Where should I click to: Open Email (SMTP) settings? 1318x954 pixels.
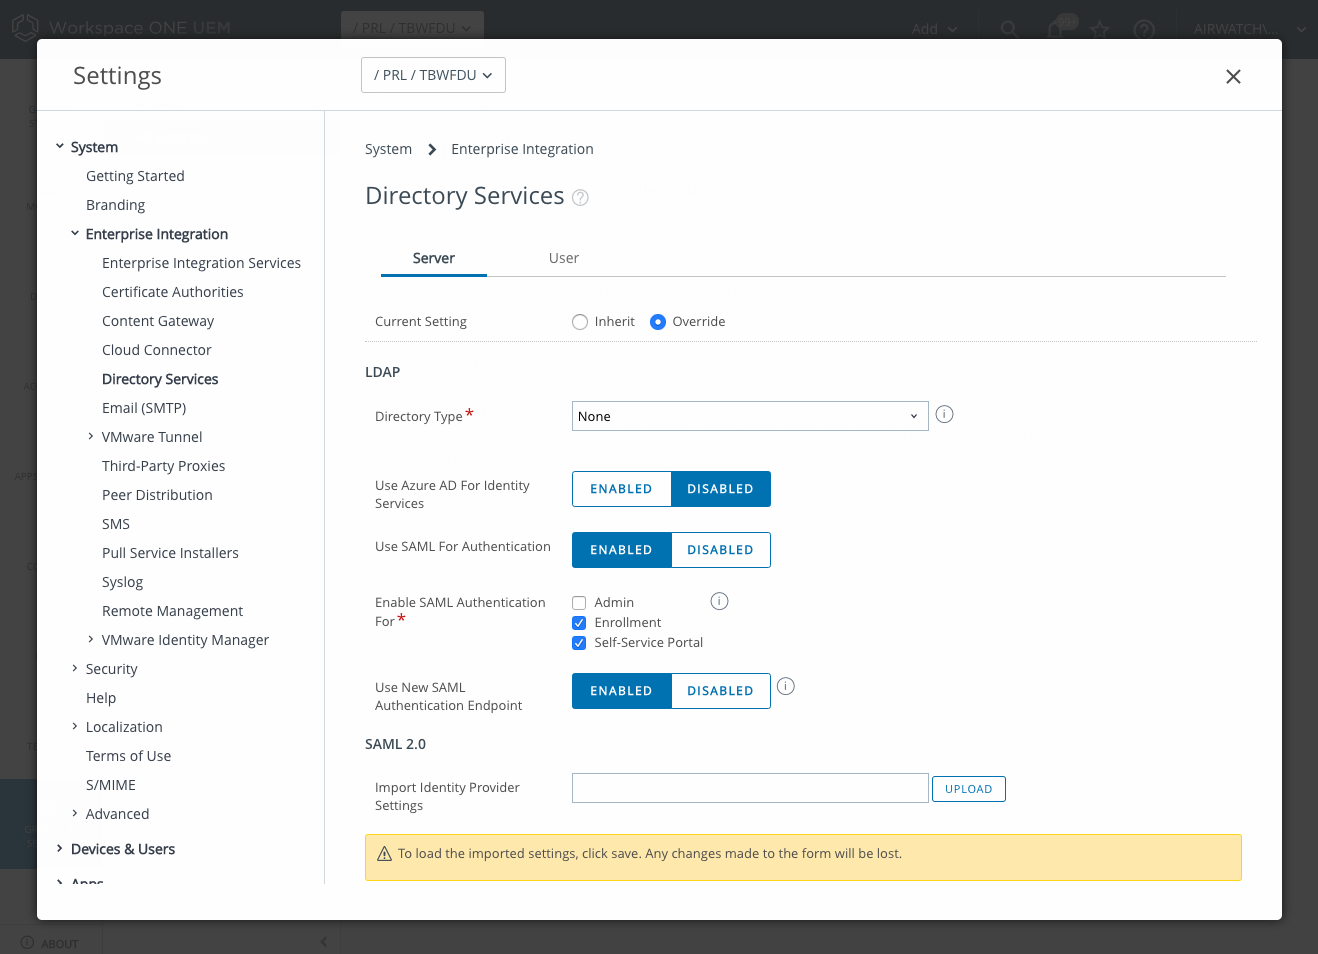pos(144,408)
